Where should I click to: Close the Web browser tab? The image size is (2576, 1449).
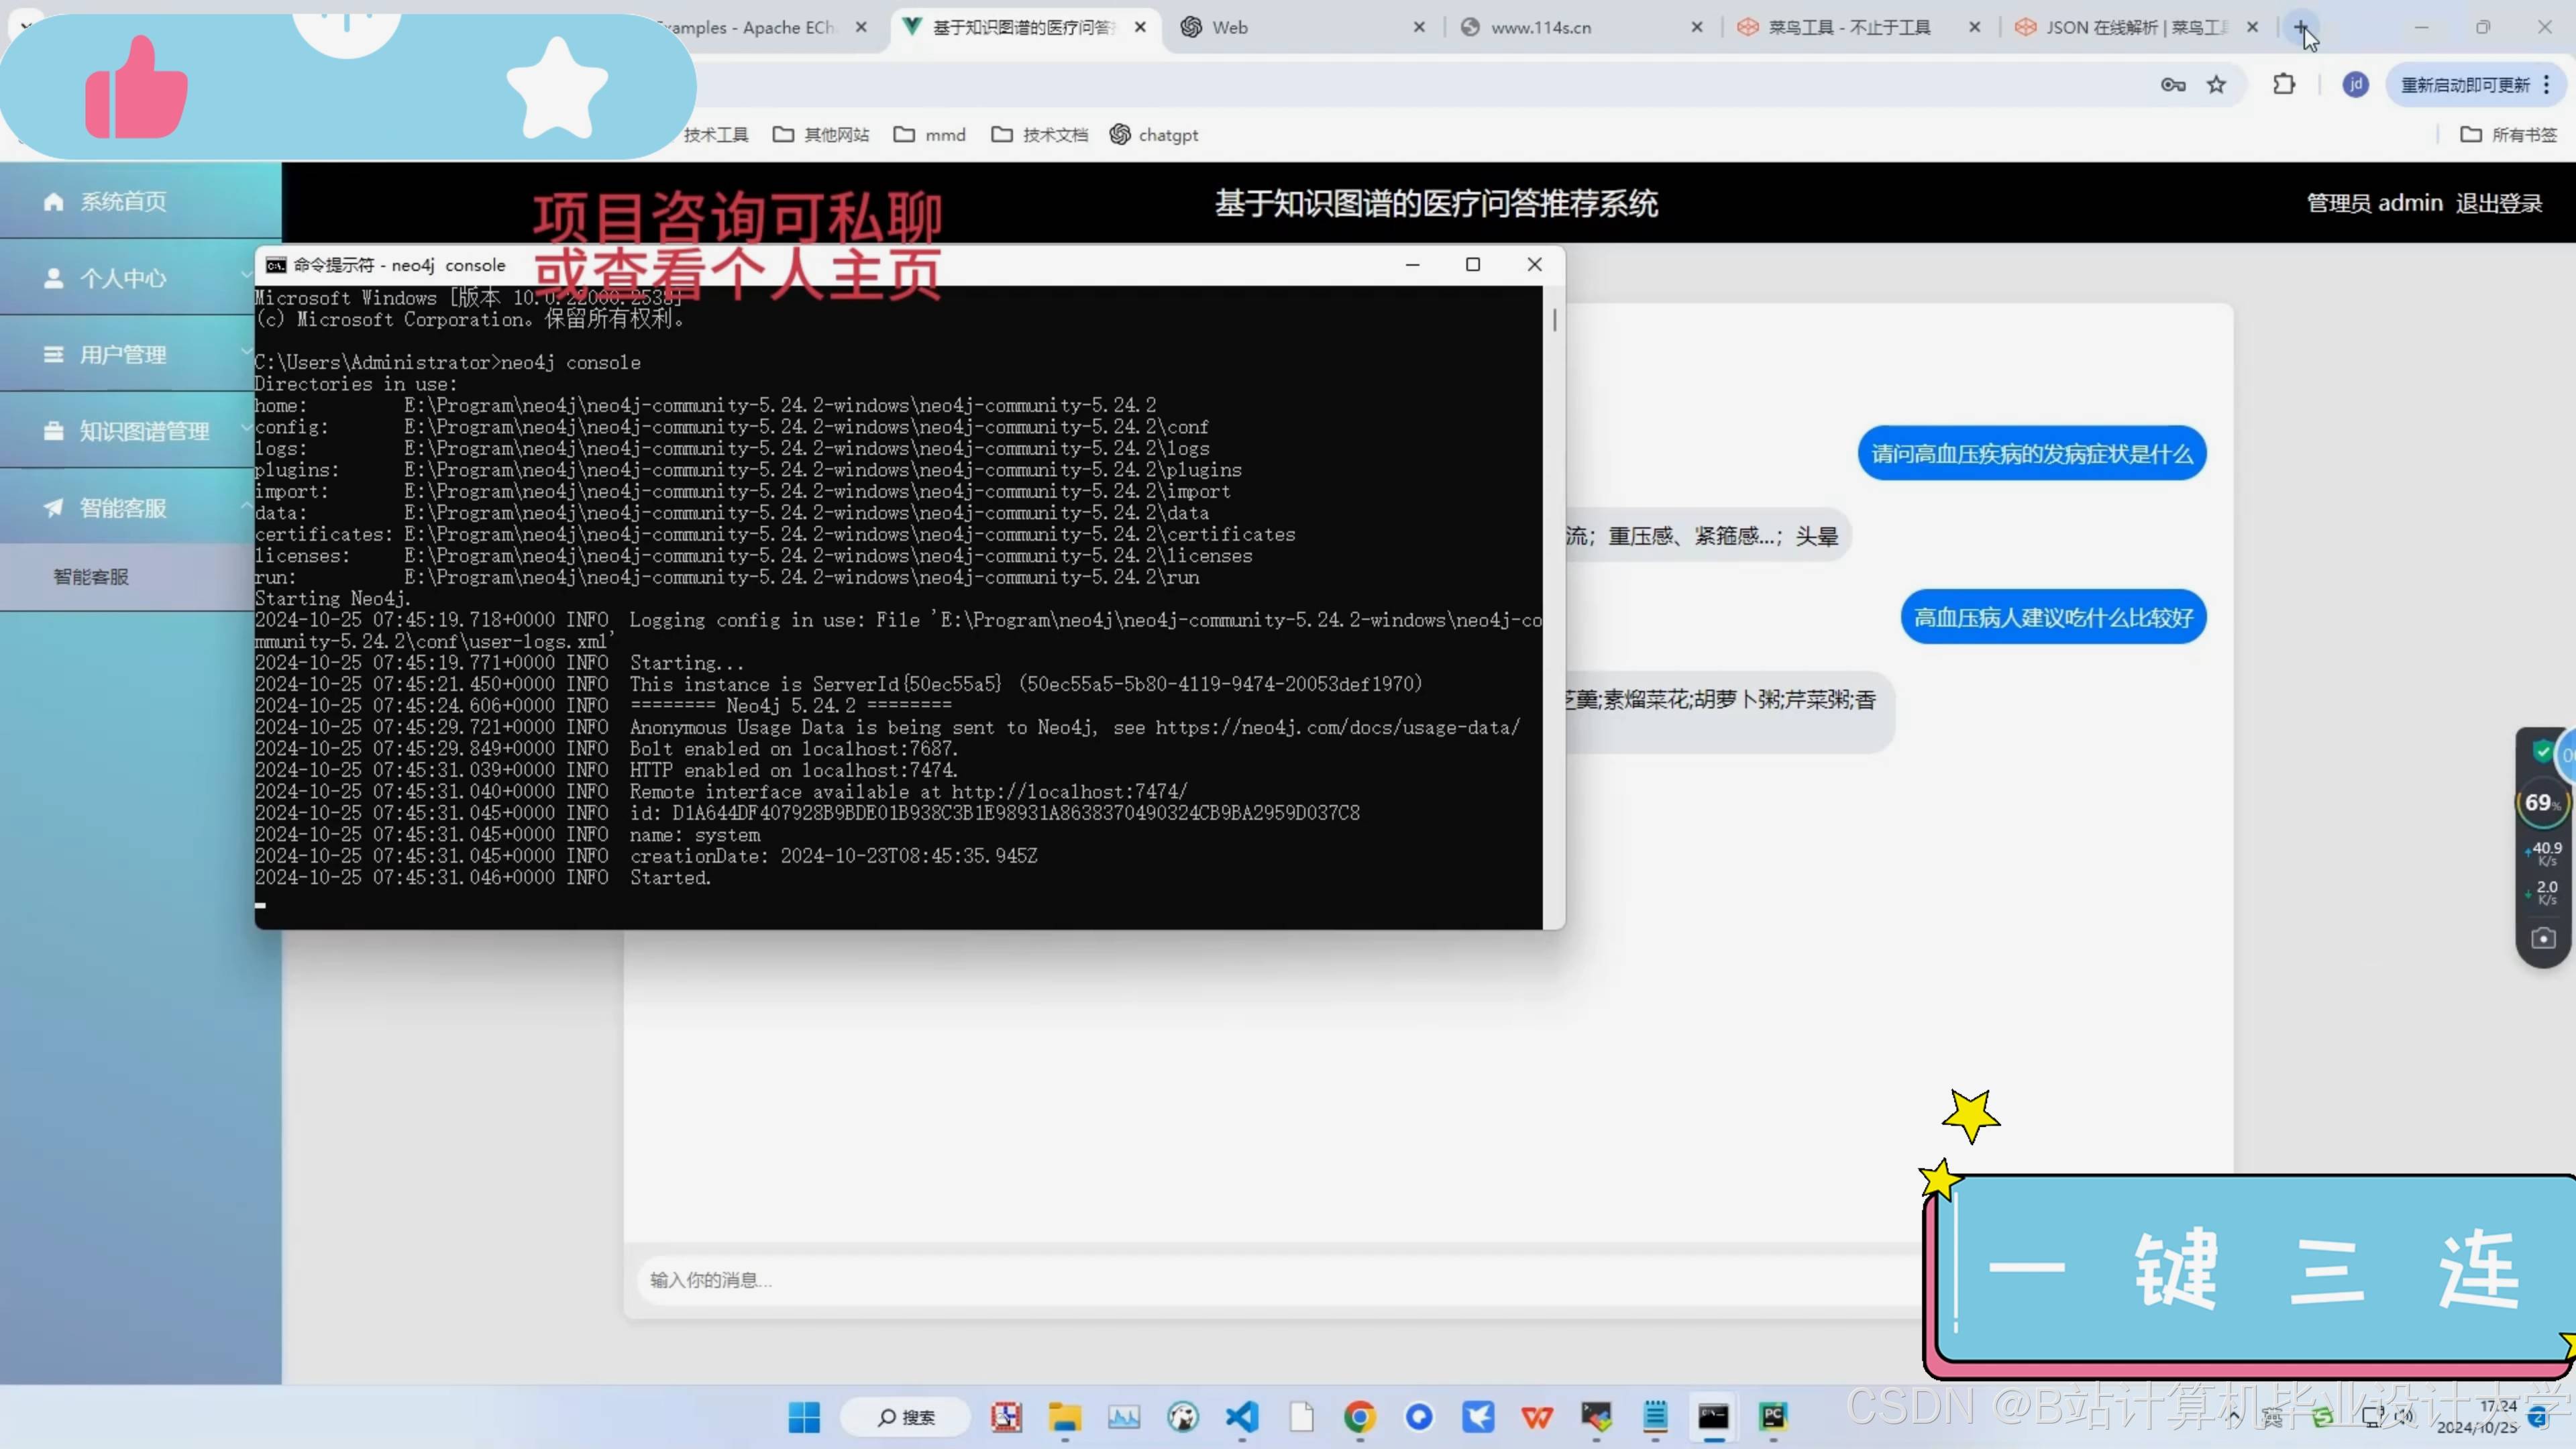[x=1419, y=27]
